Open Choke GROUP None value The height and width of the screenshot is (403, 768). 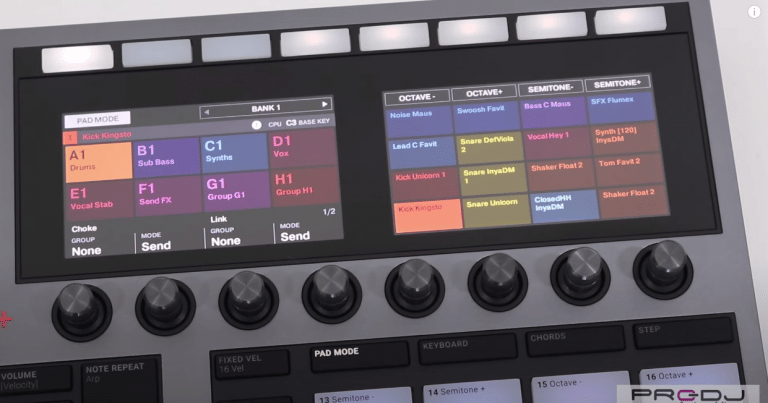point(87,251)
